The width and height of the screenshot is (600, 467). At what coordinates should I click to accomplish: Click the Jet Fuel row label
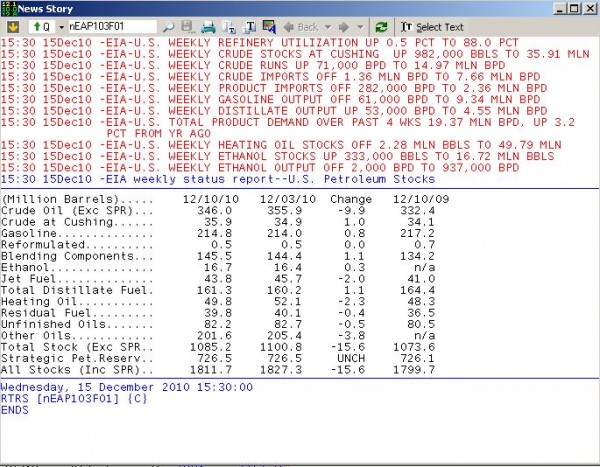[x=77, y=279]
